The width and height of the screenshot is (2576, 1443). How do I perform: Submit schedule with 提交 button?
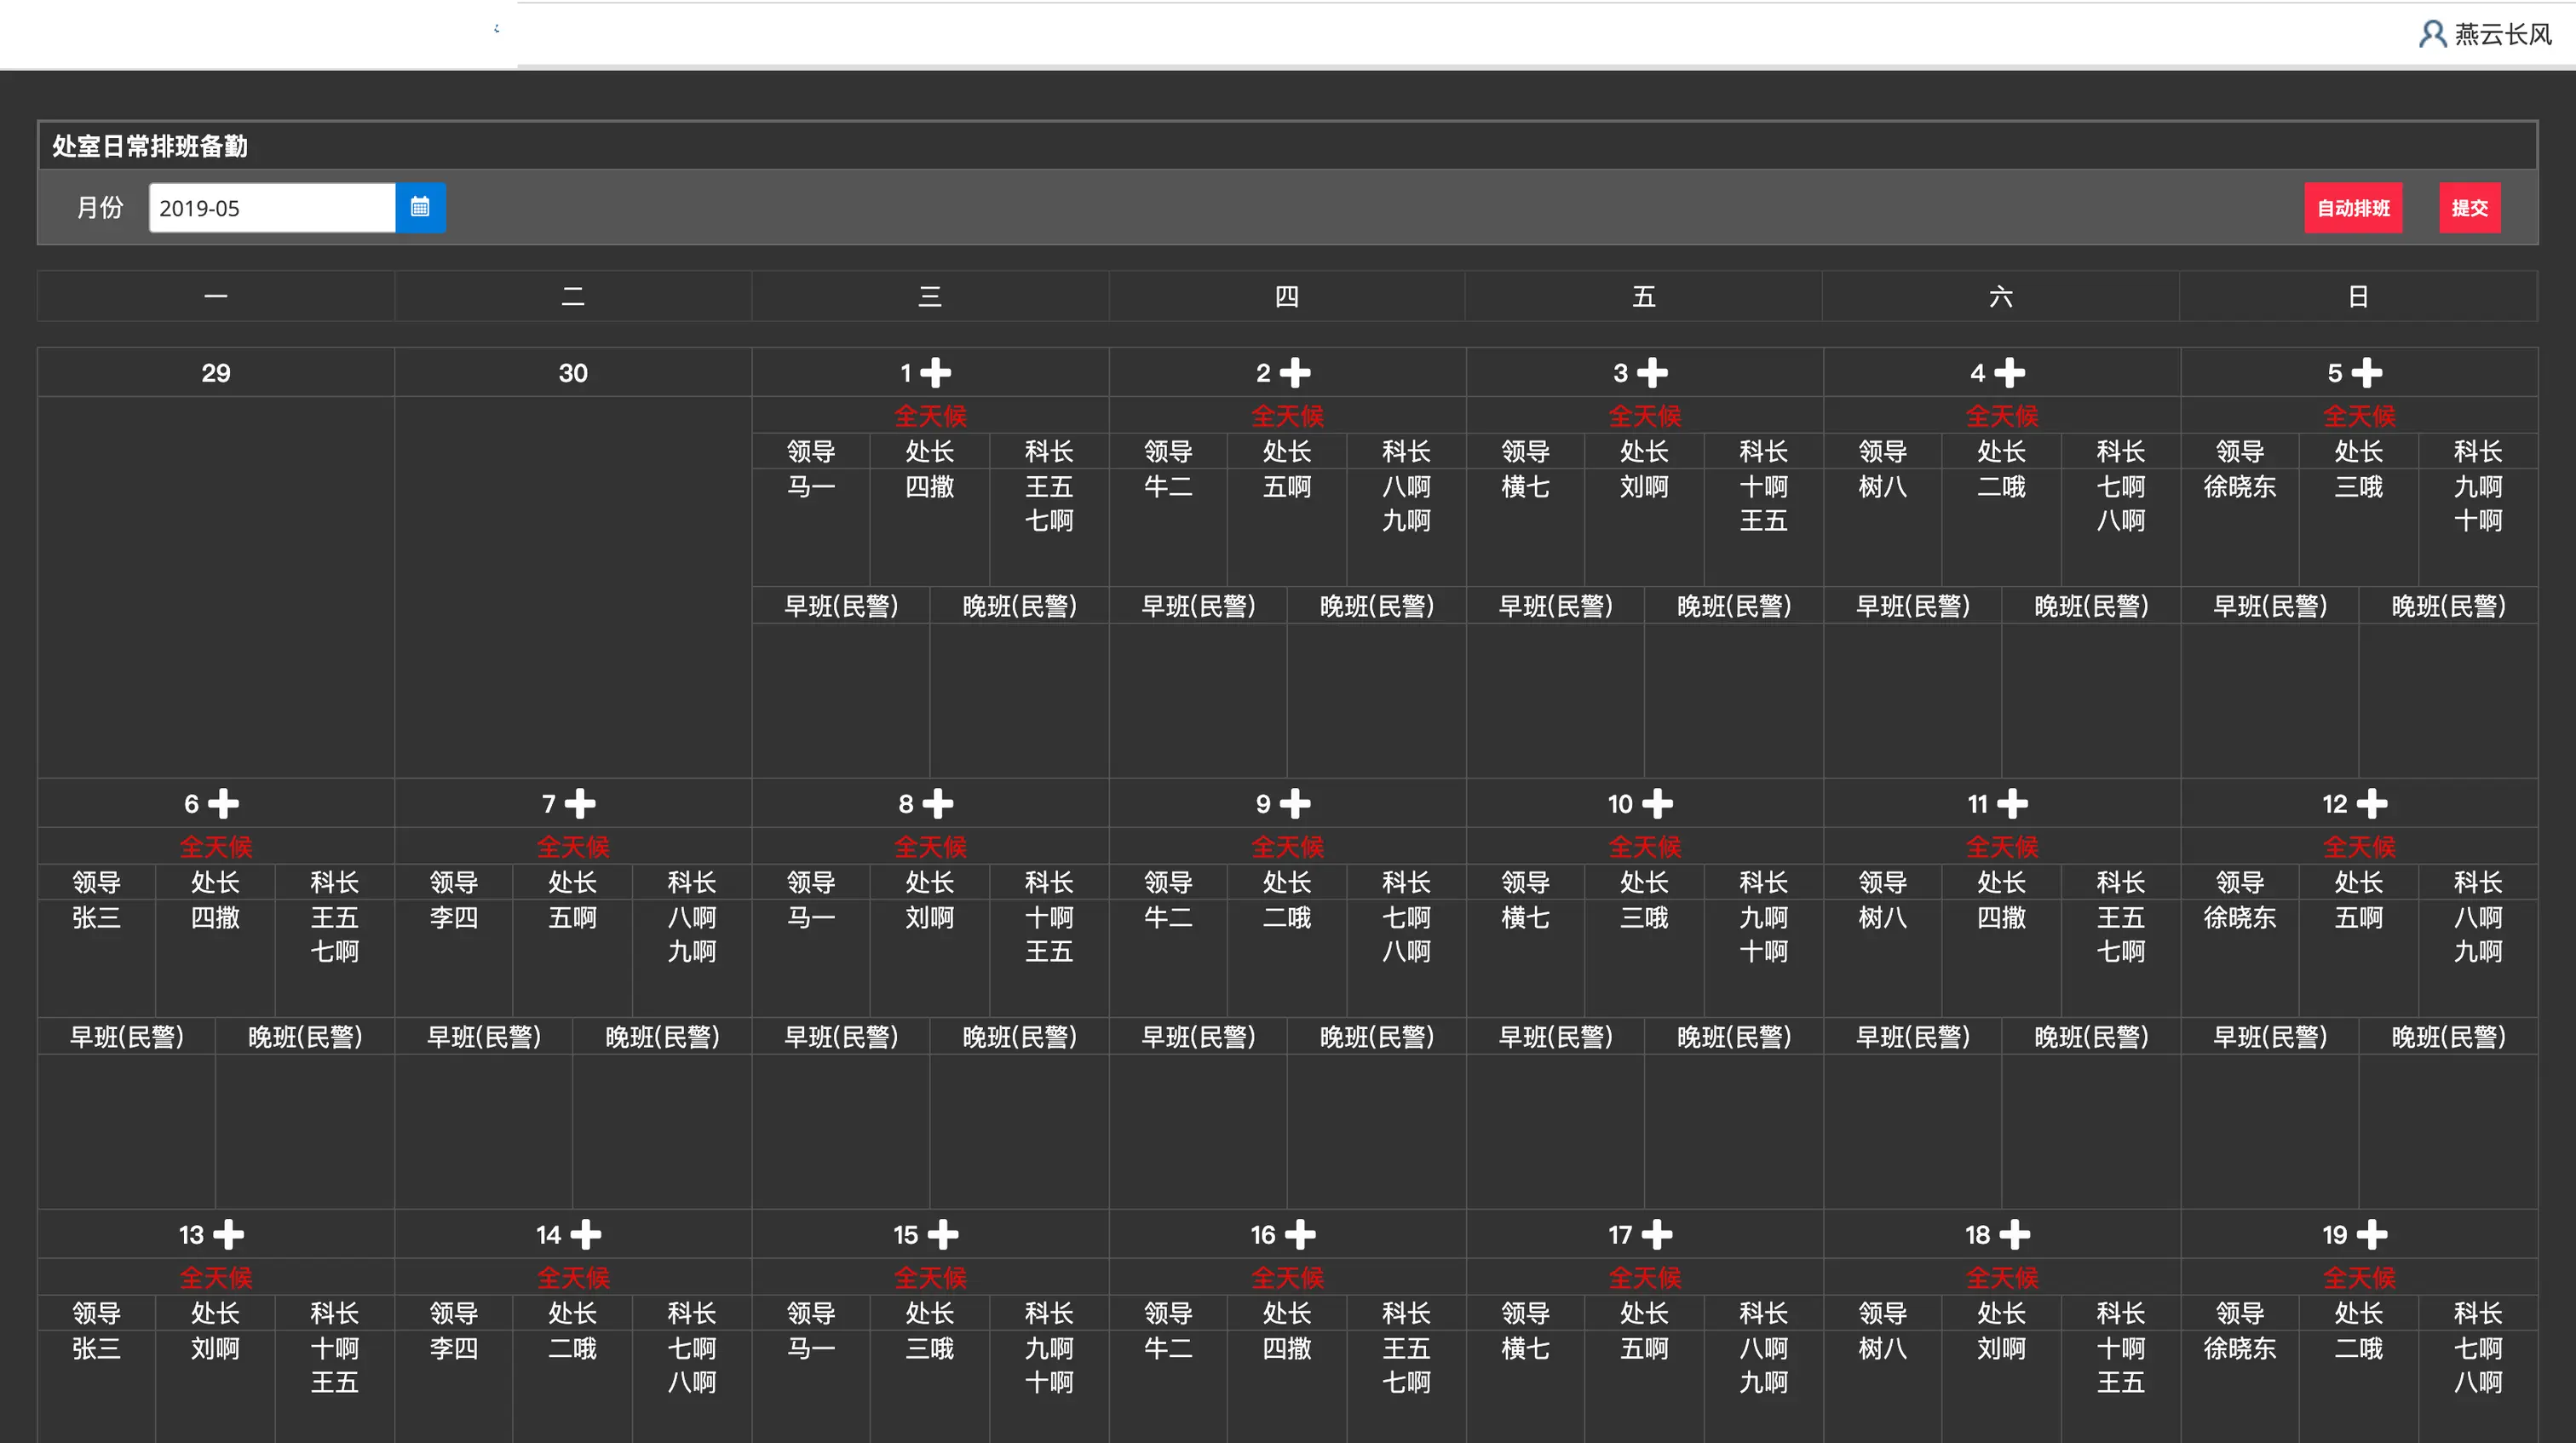point(2469,208)
